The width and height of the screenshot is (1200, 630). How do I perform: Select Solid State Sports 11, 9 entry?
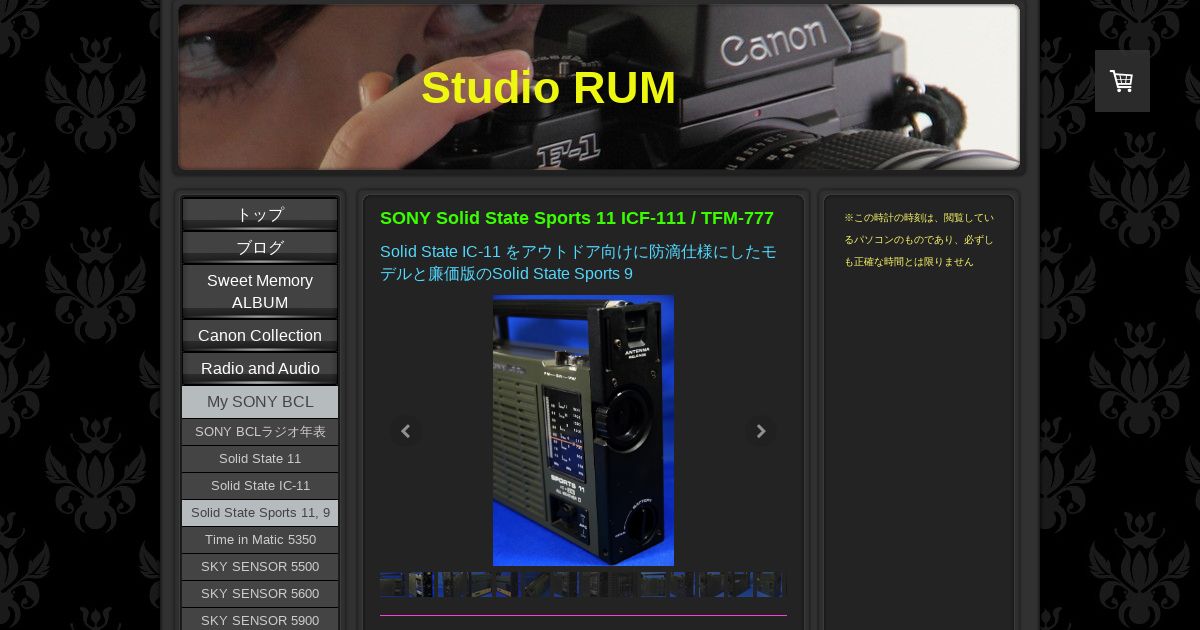[x=260, y=513]
